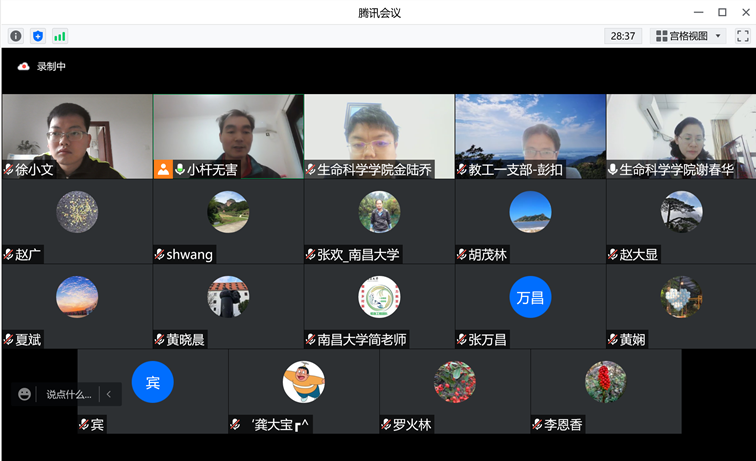Select the 万昌 blue avatar tile
Image resolution: width=756 pixels, height=461 pixels.
530,297
